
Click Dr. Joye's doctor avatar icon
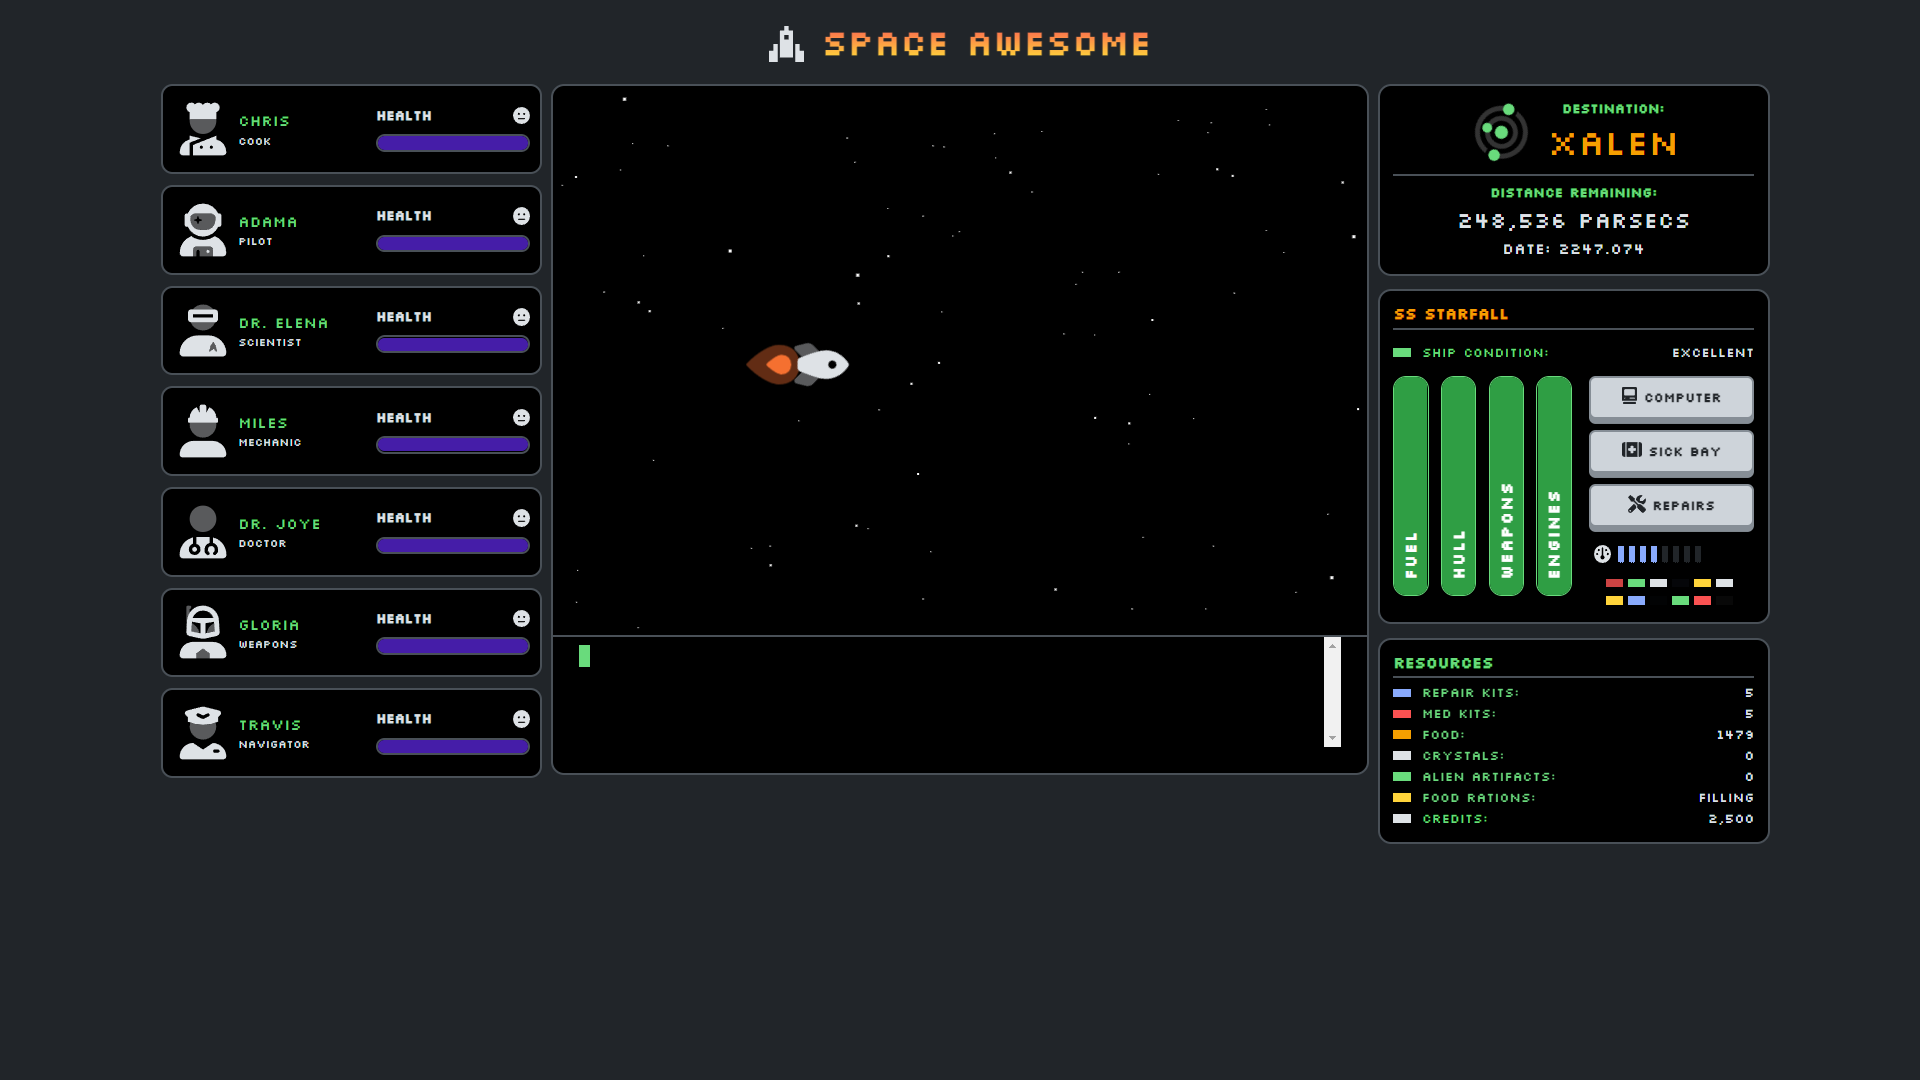pos(203,532)
